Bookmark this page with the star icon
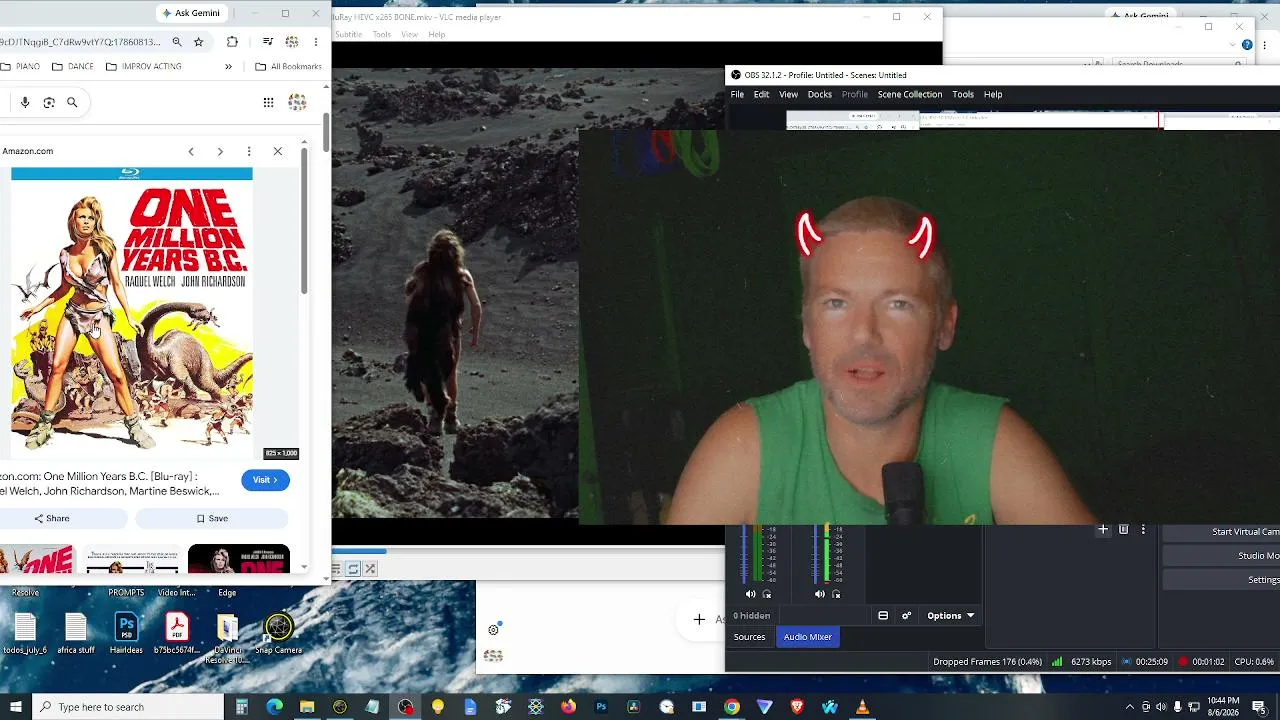1280x720 pixels. [x=198, y=42]
